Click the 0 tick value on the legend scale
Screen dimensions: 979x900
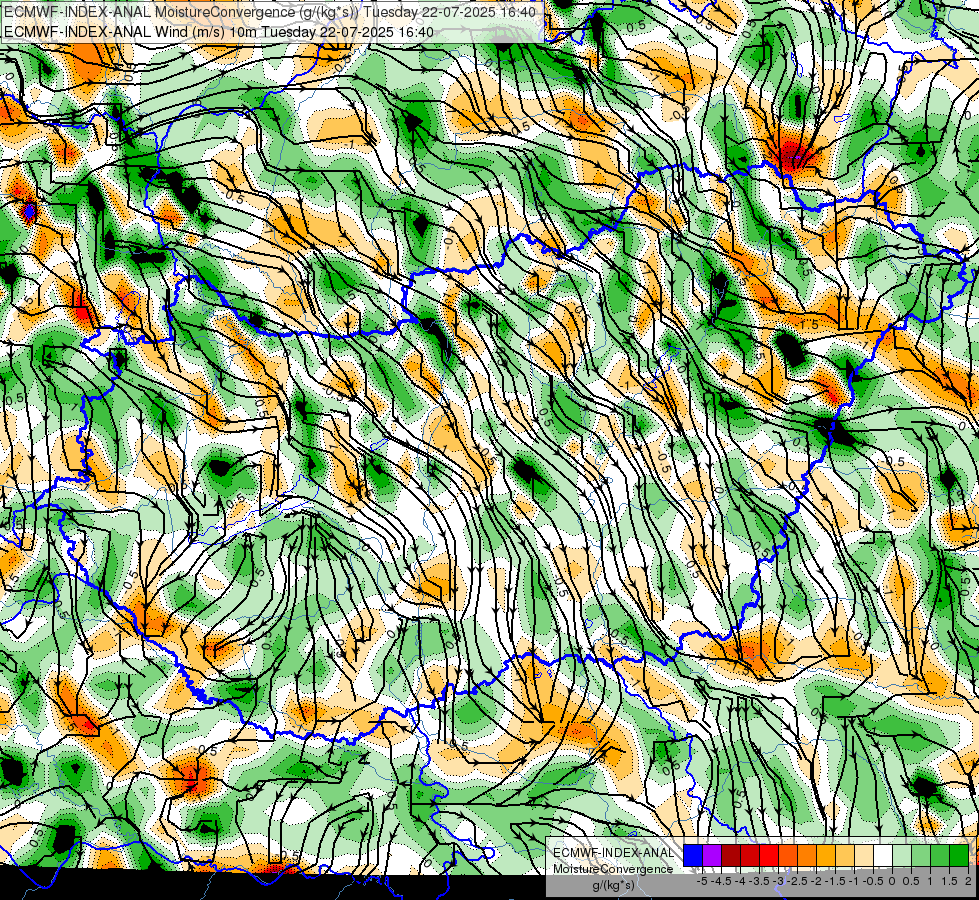pos(892,881)
